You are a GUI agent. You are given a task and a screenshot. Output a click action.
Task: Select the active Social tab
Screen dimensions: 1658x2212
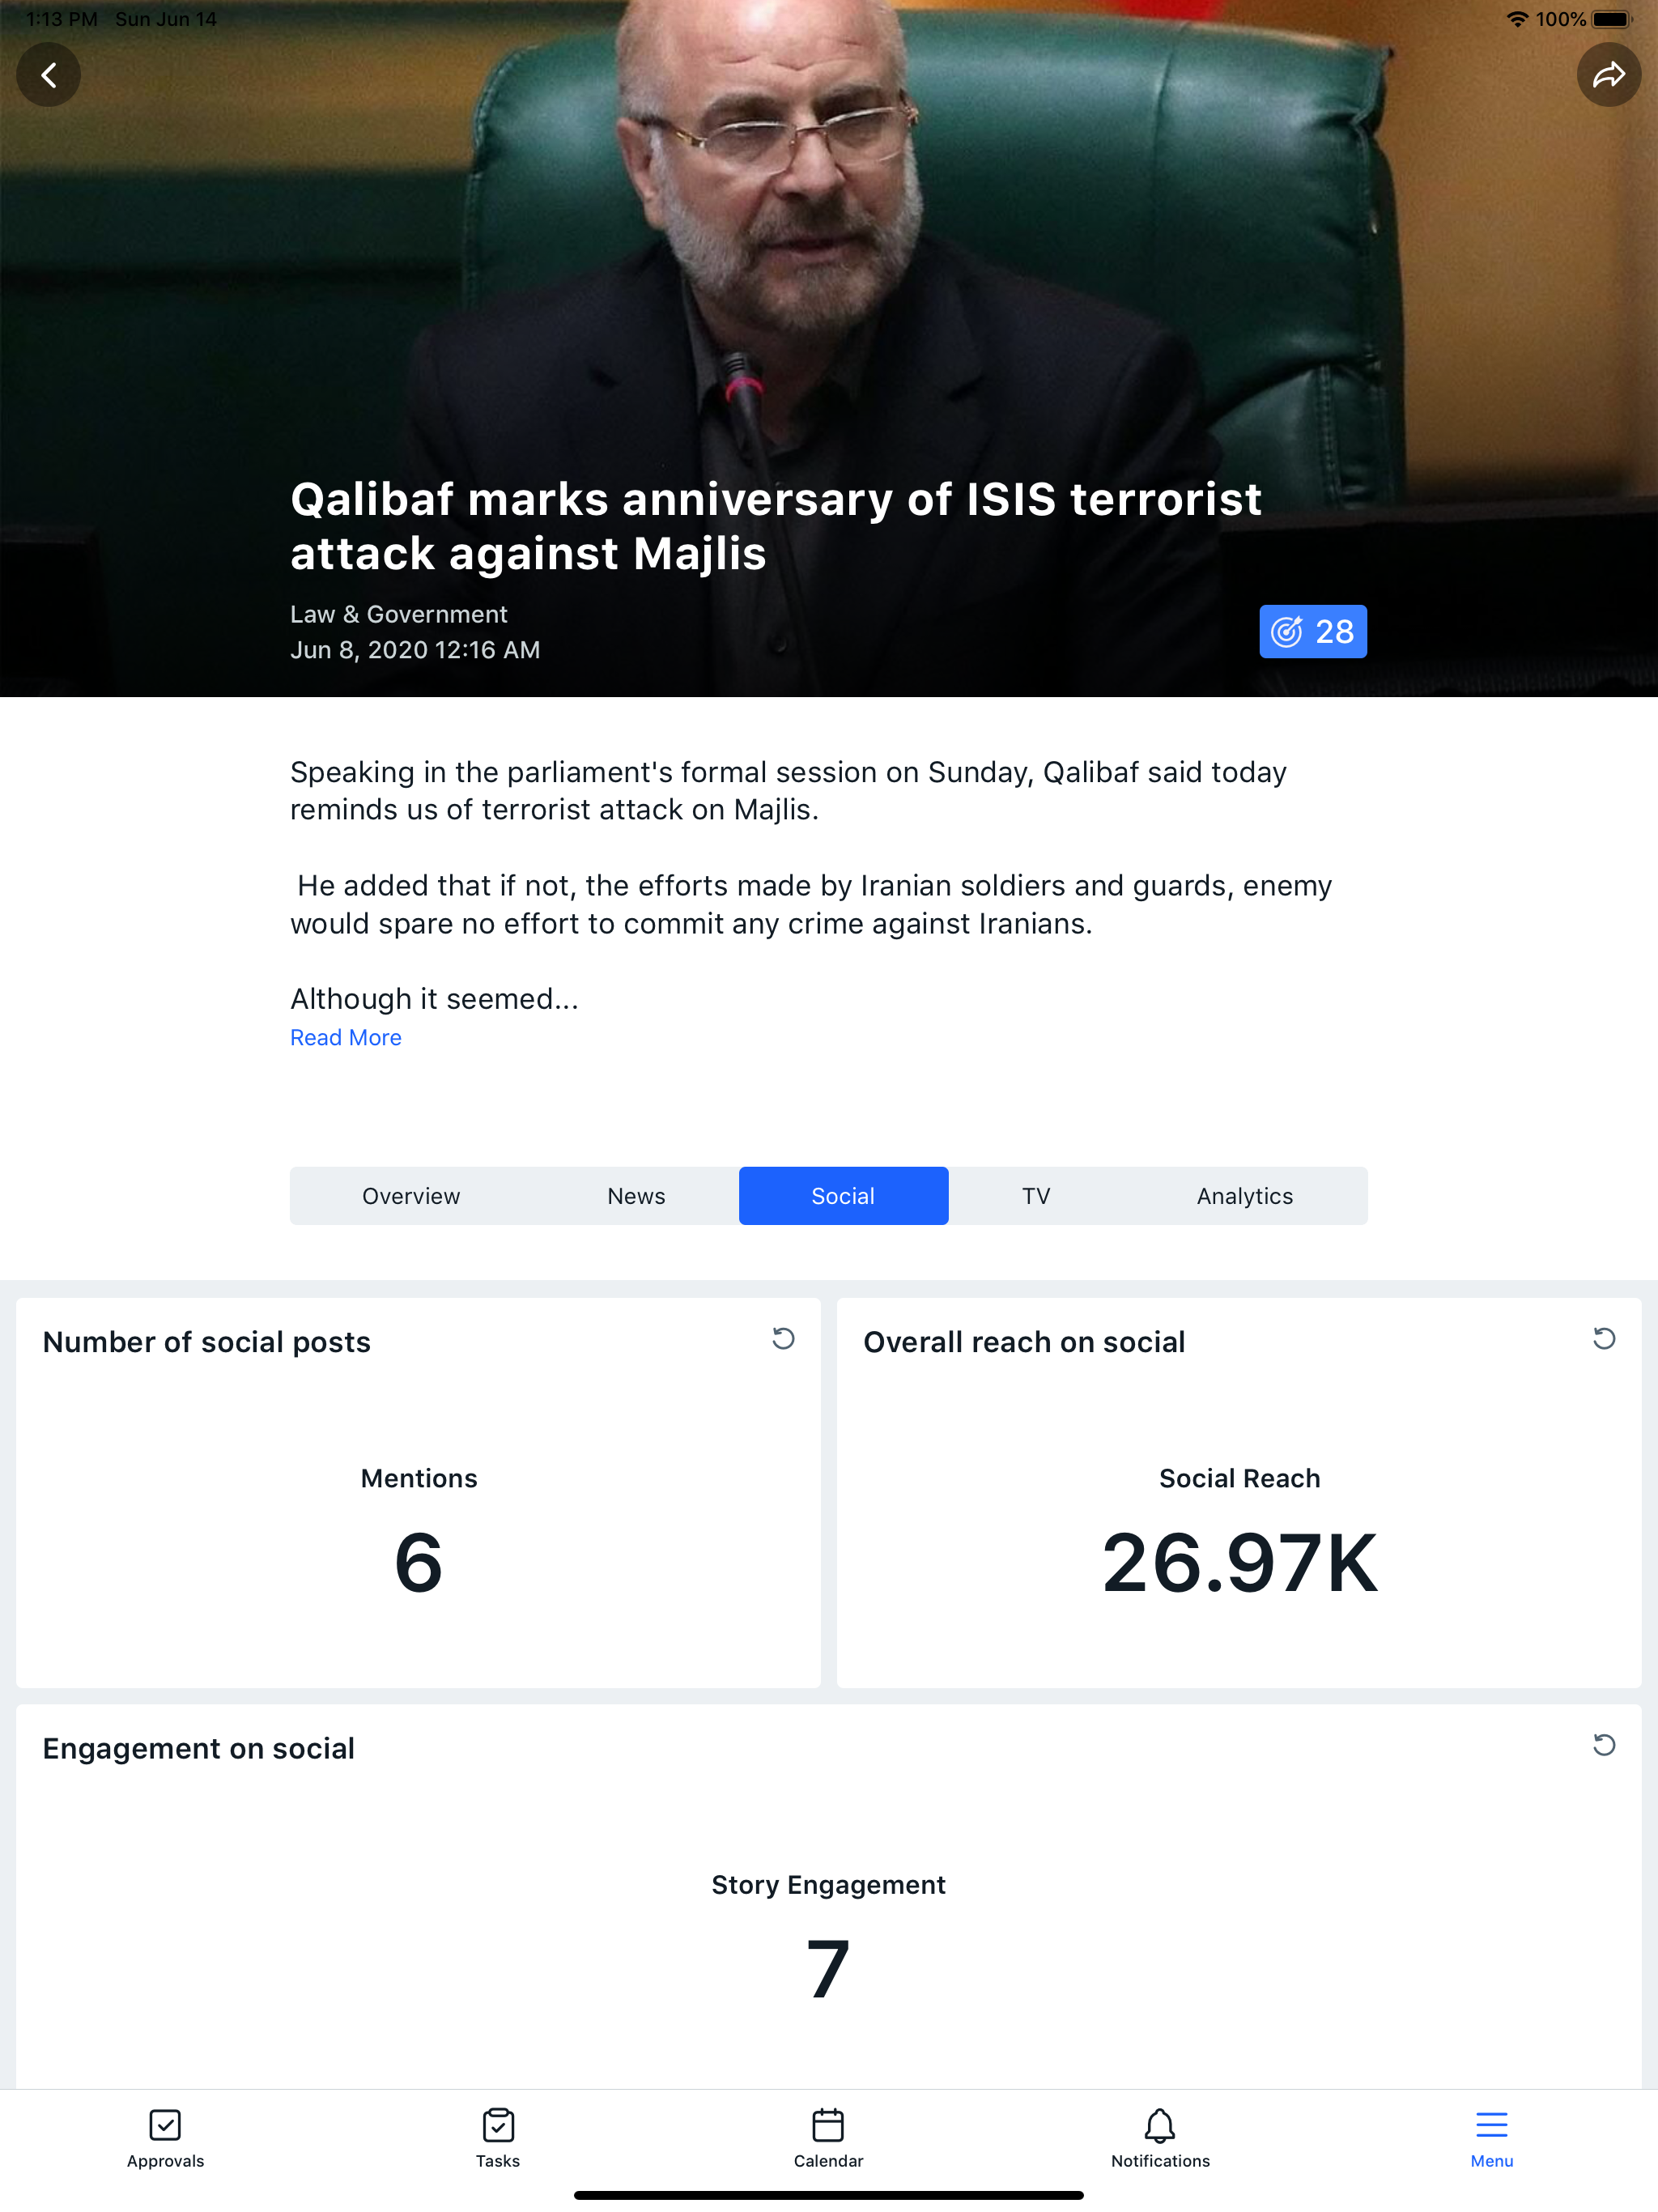point(843,1195)
